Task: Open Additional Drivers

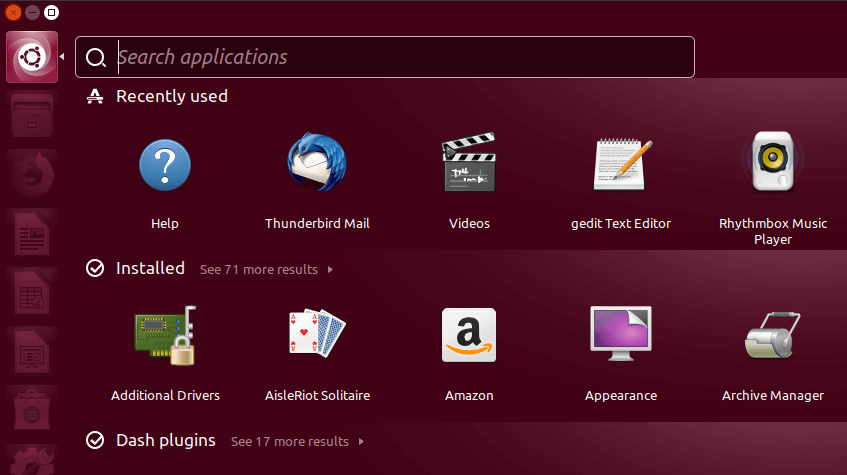Action: 165,336
